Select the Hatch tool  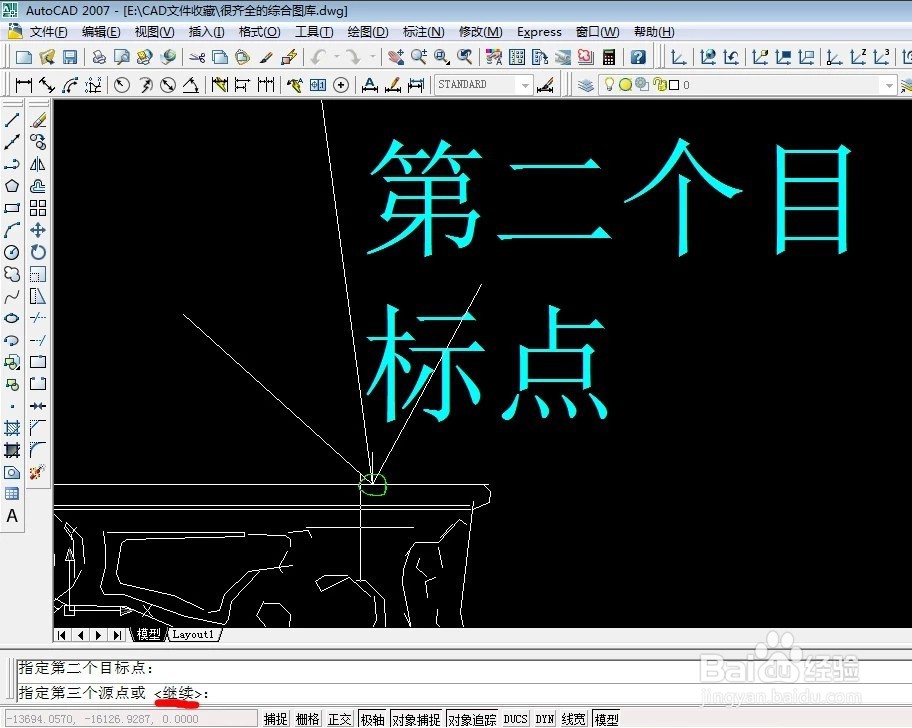click(12, 429)
